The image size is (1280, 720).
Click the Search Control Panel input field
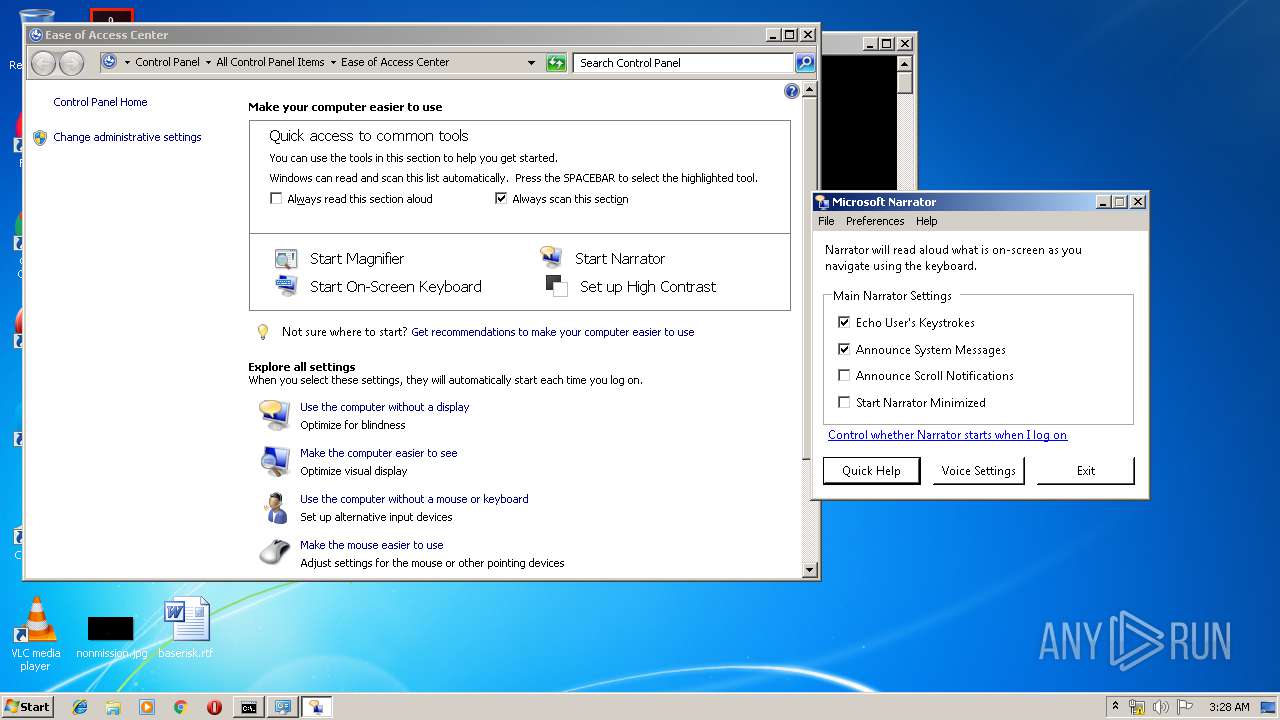coord(684,63)
